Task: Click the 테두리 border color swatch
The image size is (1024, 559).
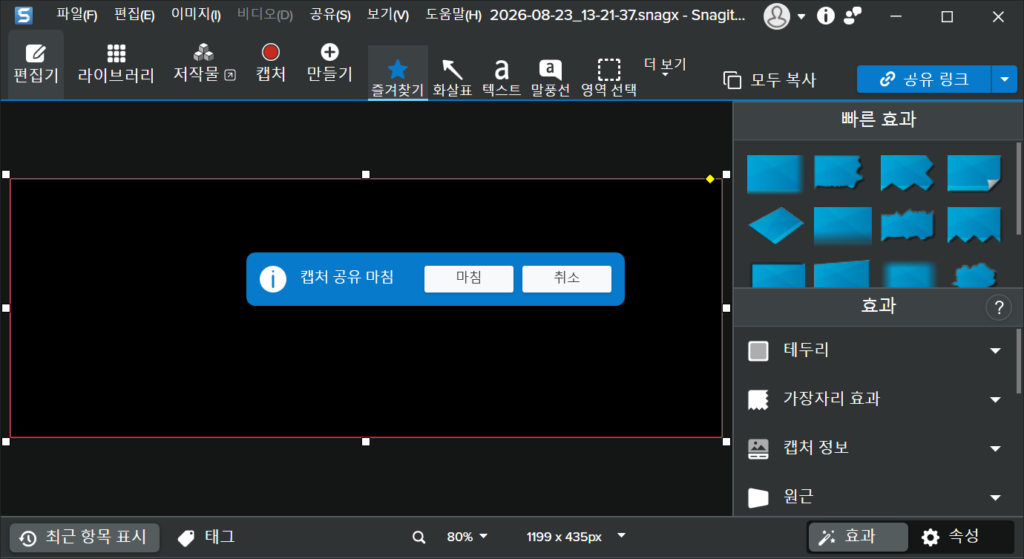Action: click(758, 351)
